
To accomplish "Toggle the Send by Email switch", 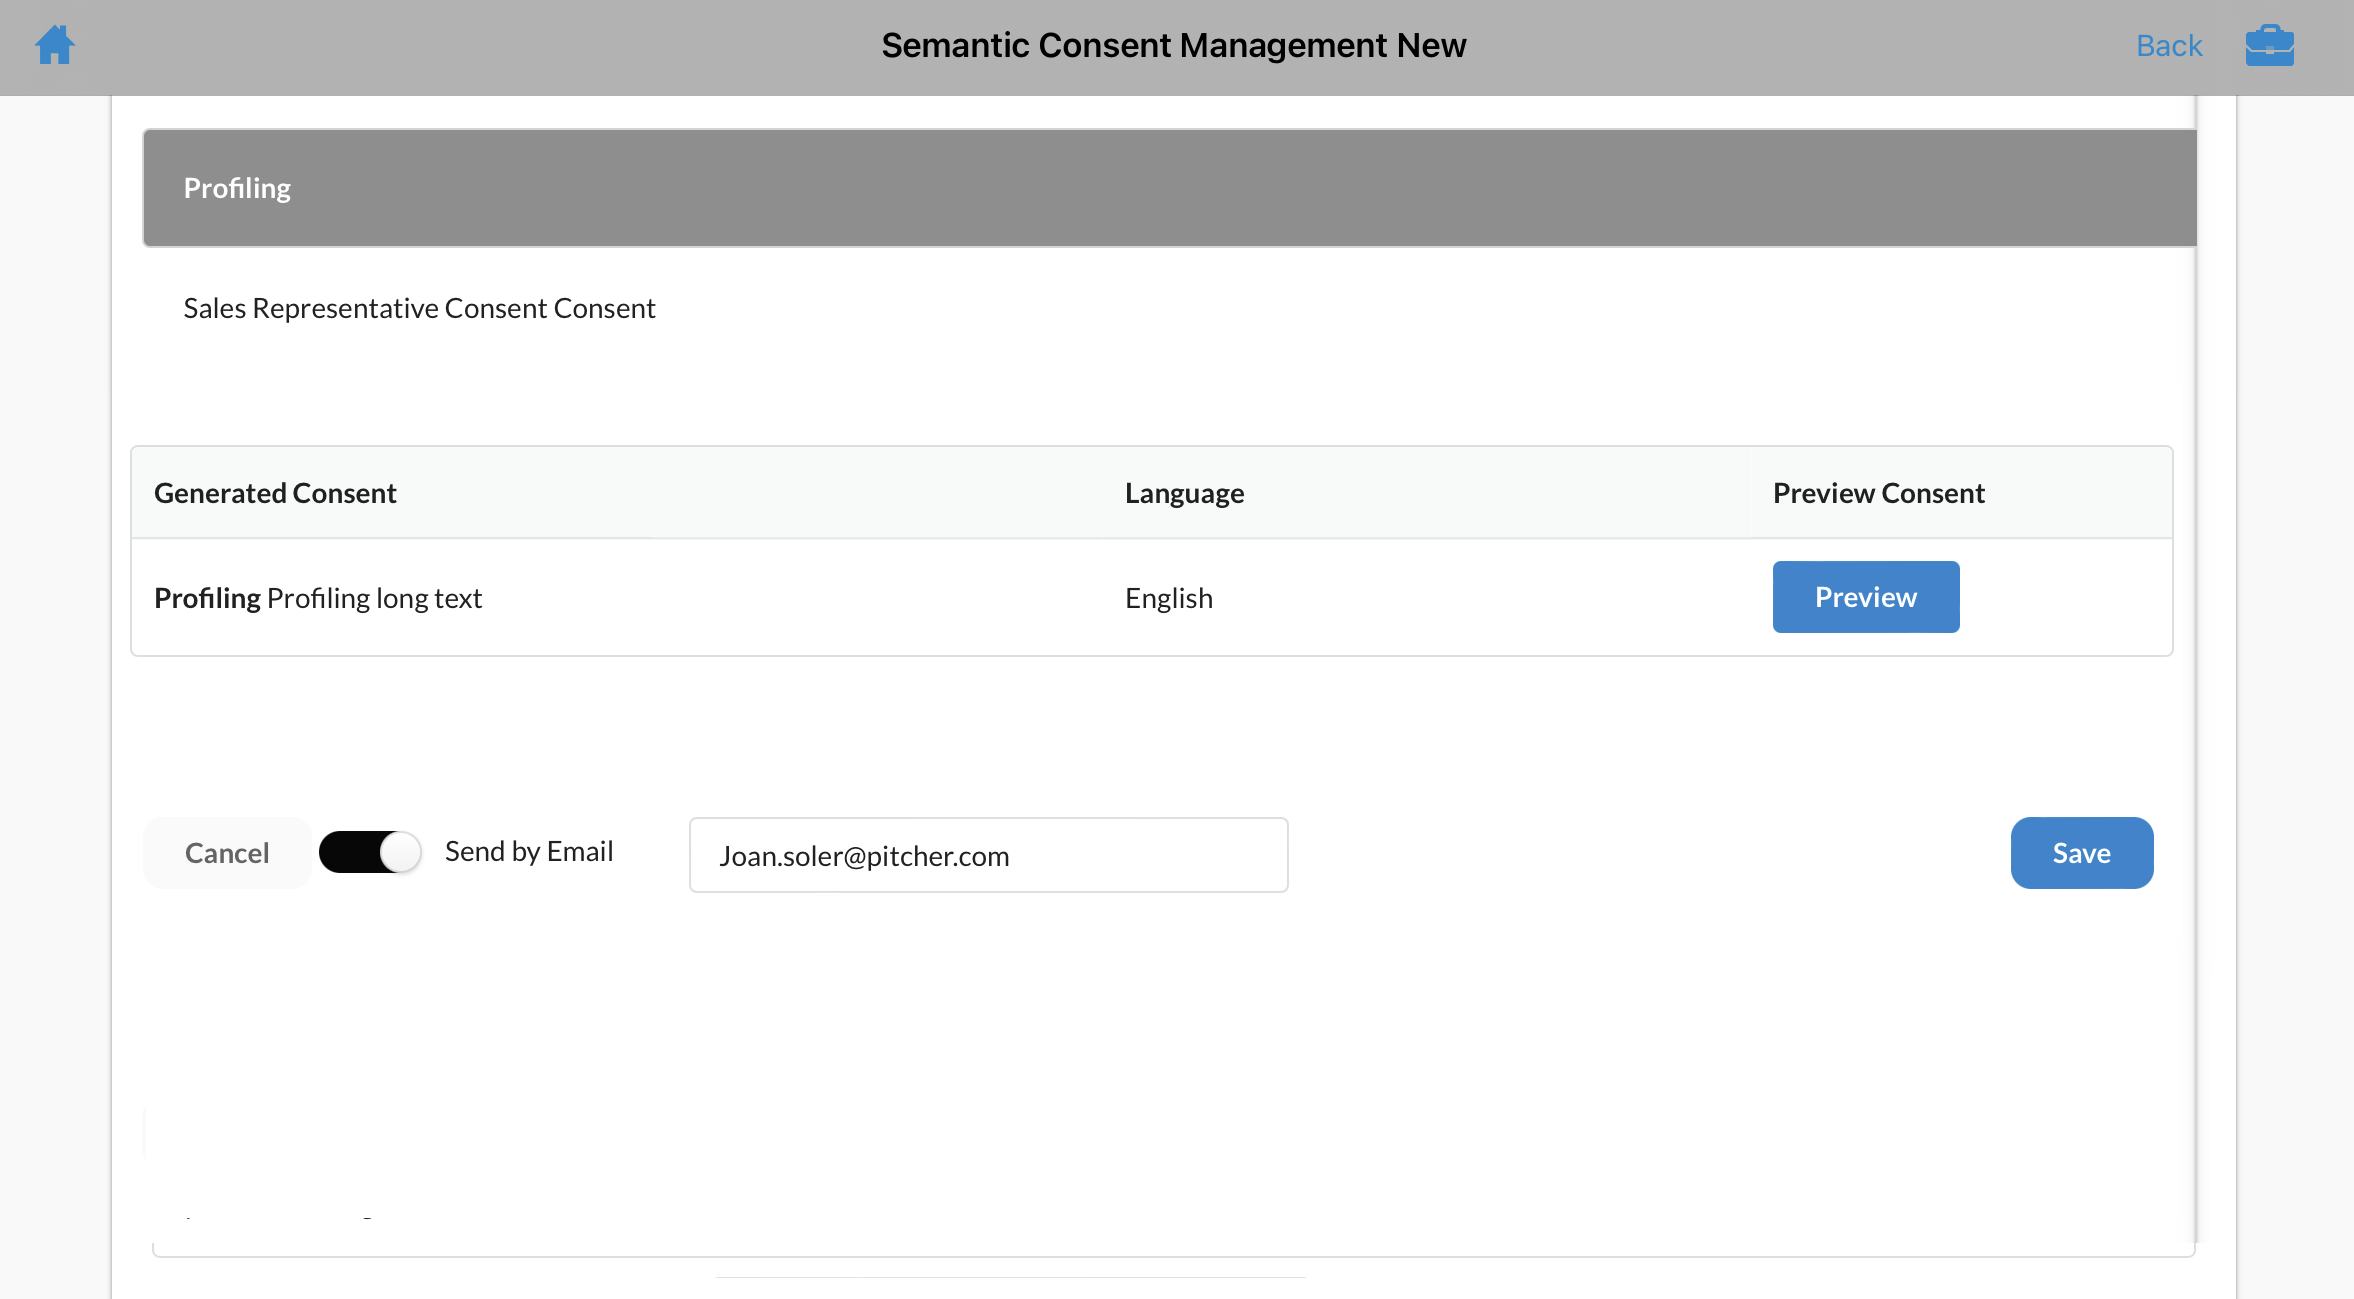I will (370, 853).
